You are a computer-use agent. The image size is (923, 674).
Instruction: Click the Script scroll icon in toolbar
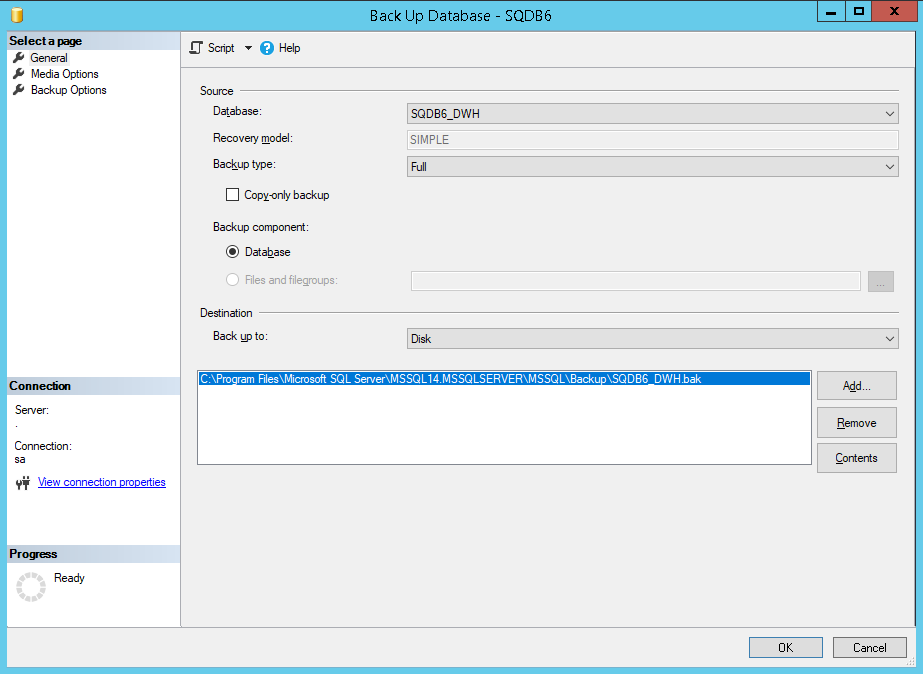tap(196, 48)
